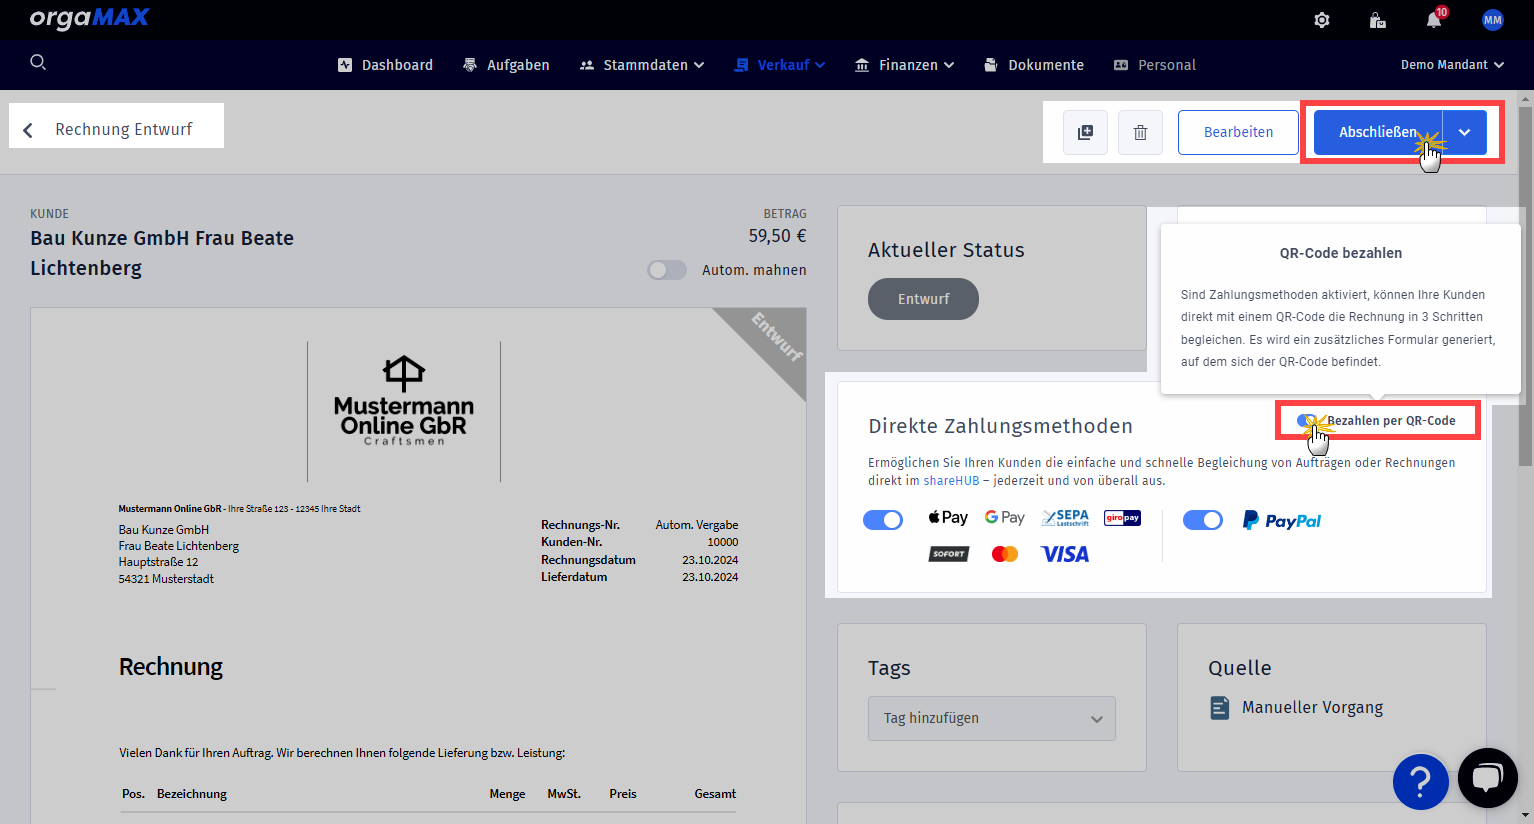Click the Rechnung heading in the preview
This screenshot has width=1534, height=824.
171,667
